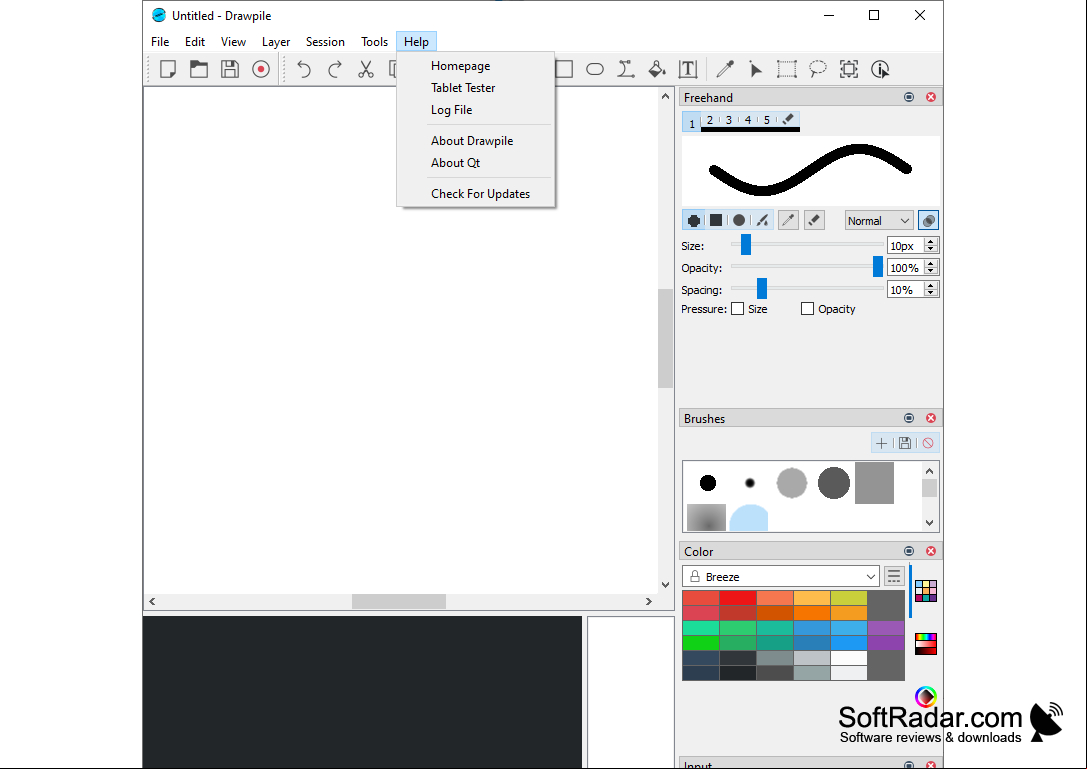Overwrite brush preset with save icon in Brushes

pos(905,443)
